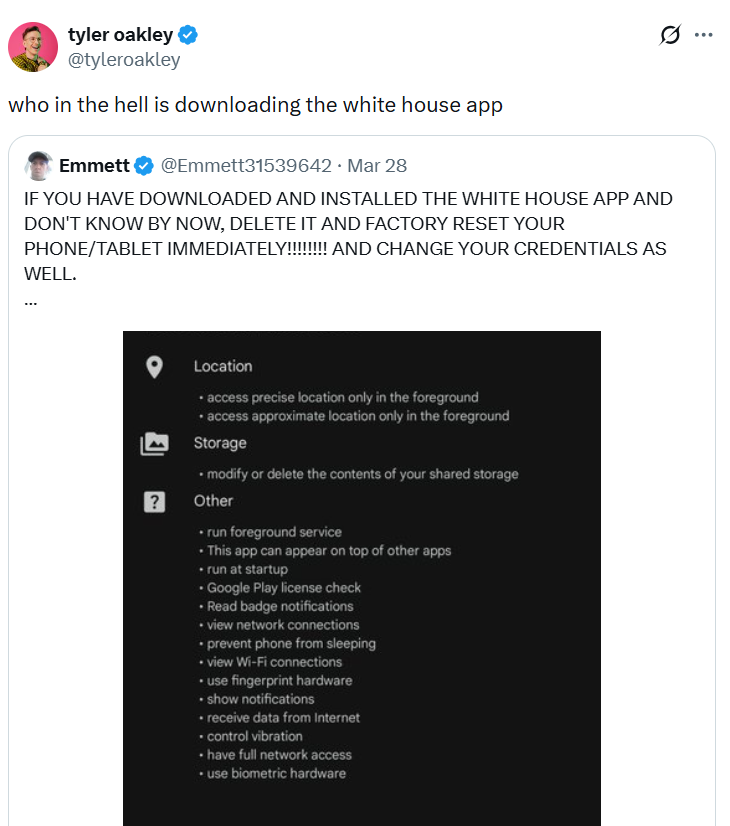Open the three-dot more options menu
Viewport: 730px width, 826px height.
pos(705,33)
